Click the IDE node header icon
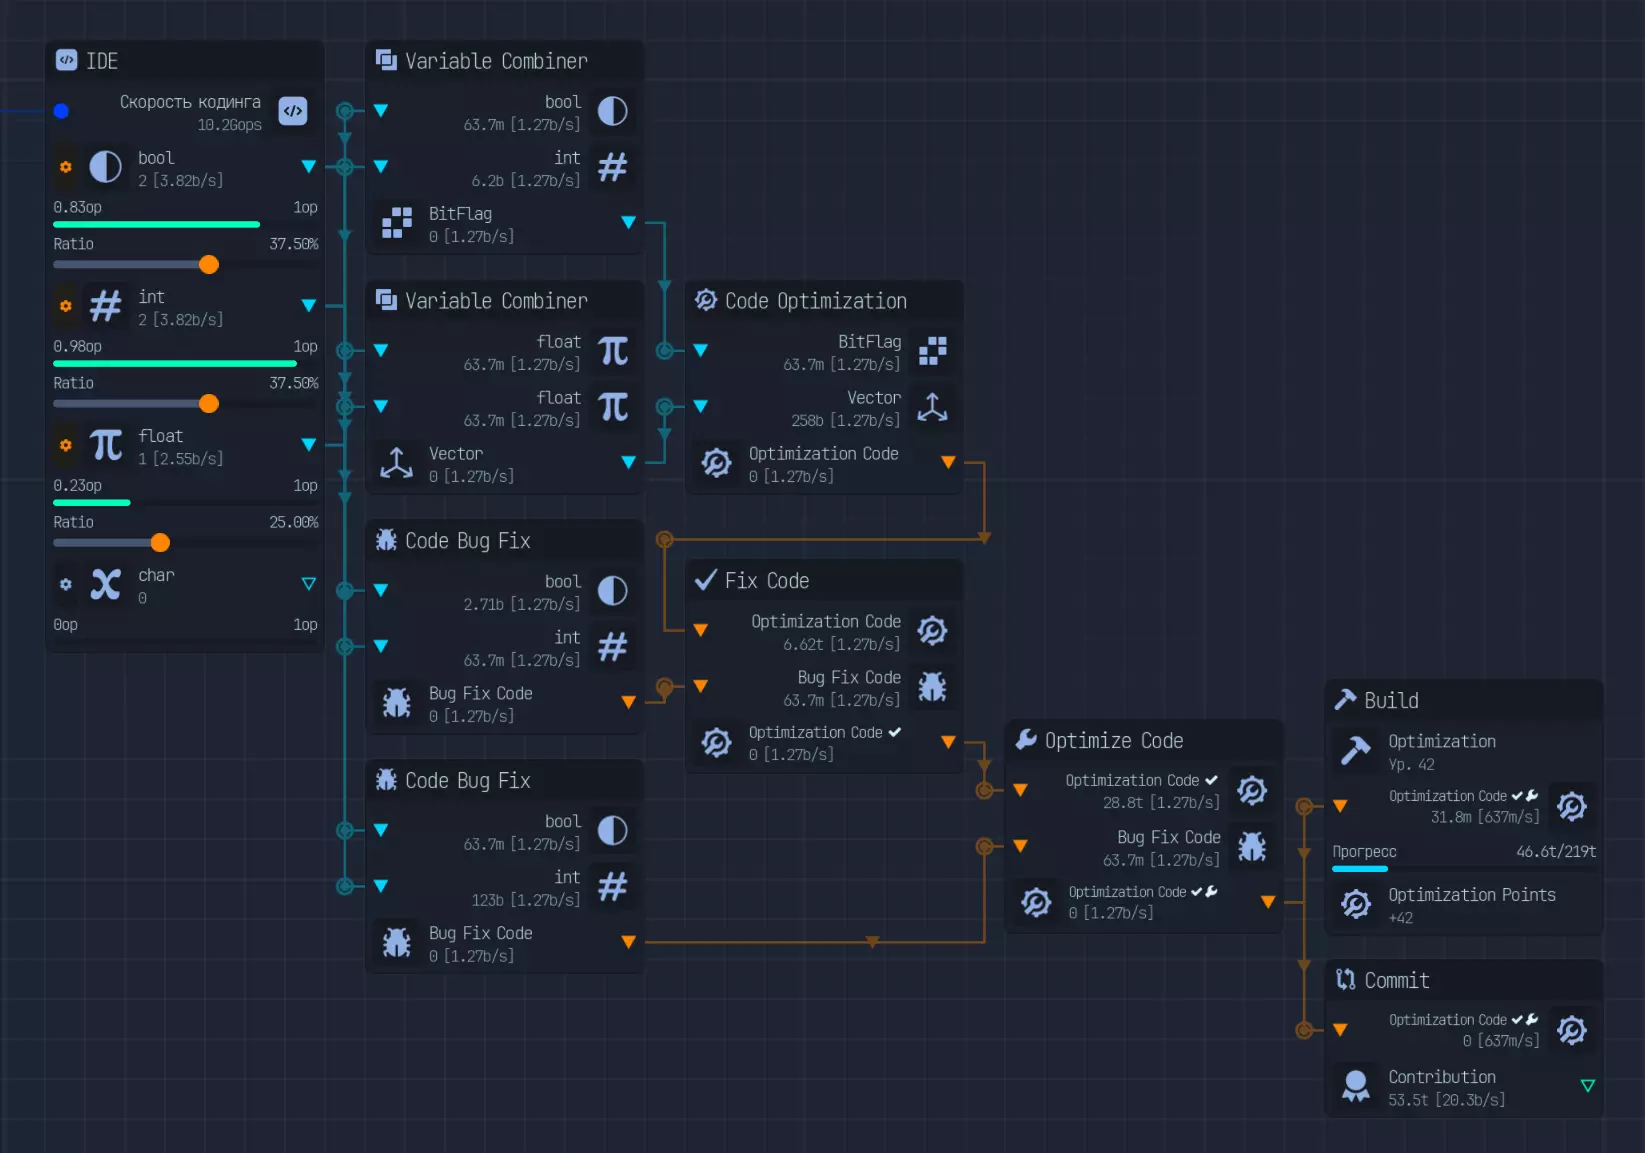 (66, 60)
